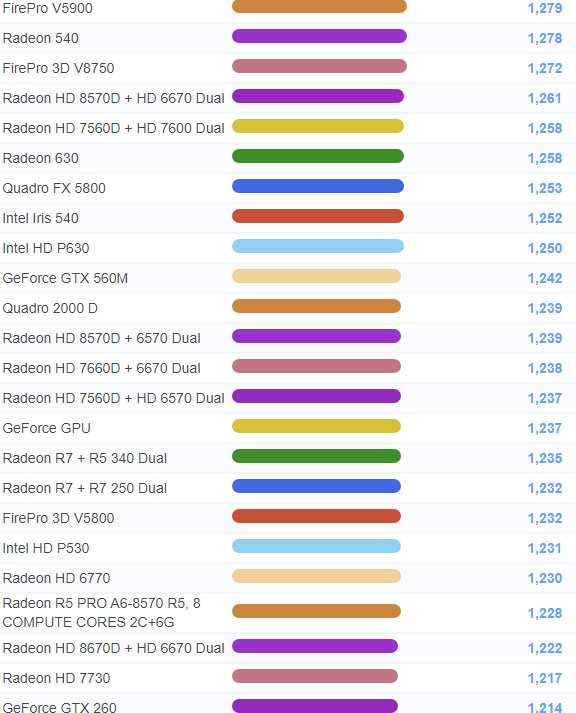Click the 1,217 score value
Viewport: 576px width, 713px height.
545,678
